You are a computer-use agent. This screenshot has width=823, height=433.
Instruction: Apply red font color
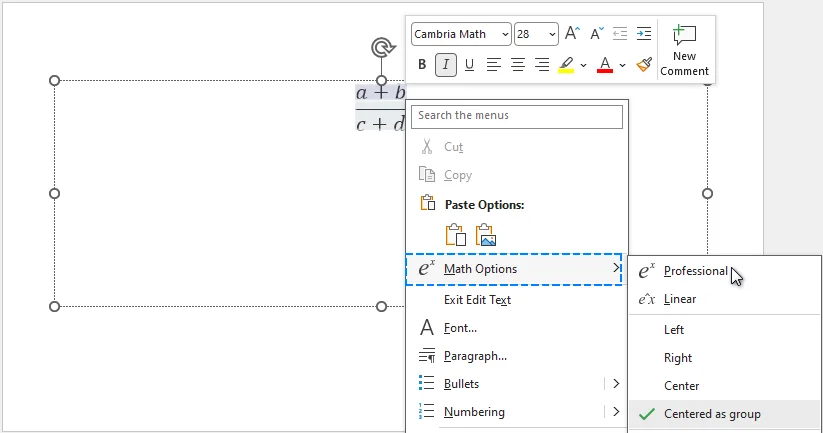605,65
